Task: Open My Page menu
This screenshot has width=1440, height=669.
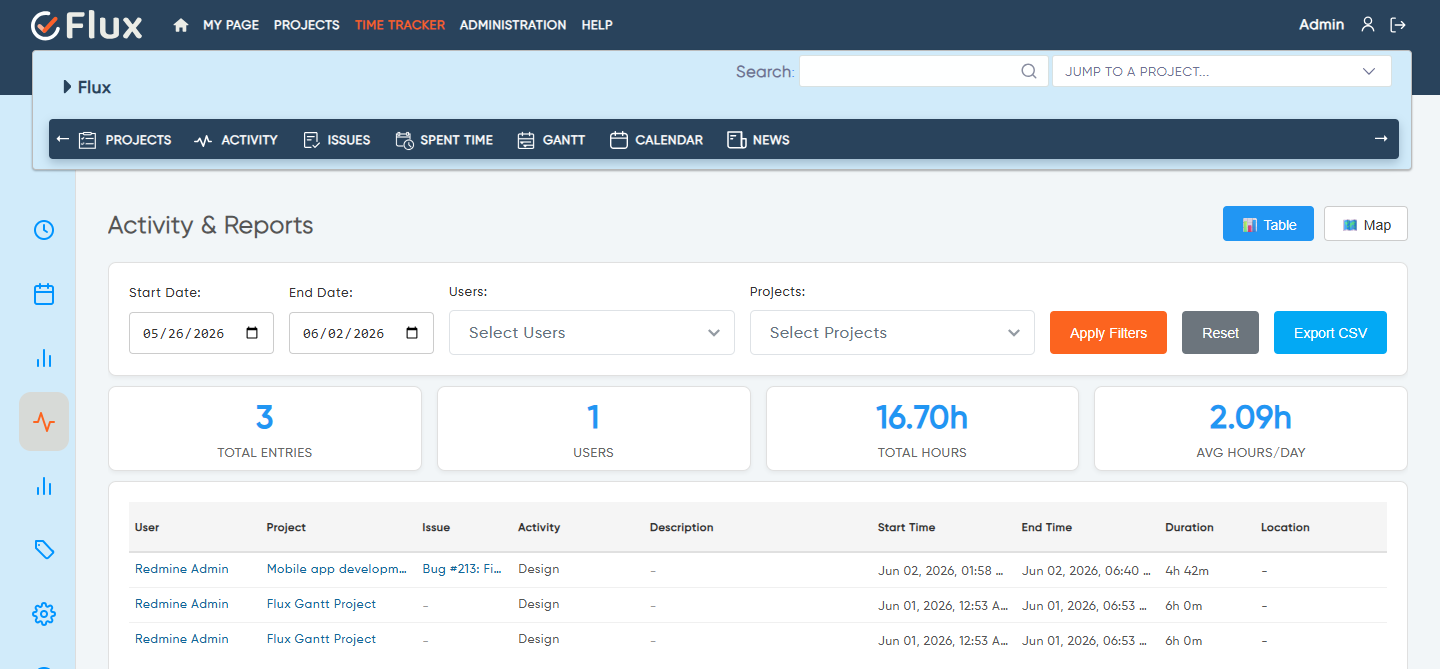Action: pyautogui.click(x=231, y=25)
